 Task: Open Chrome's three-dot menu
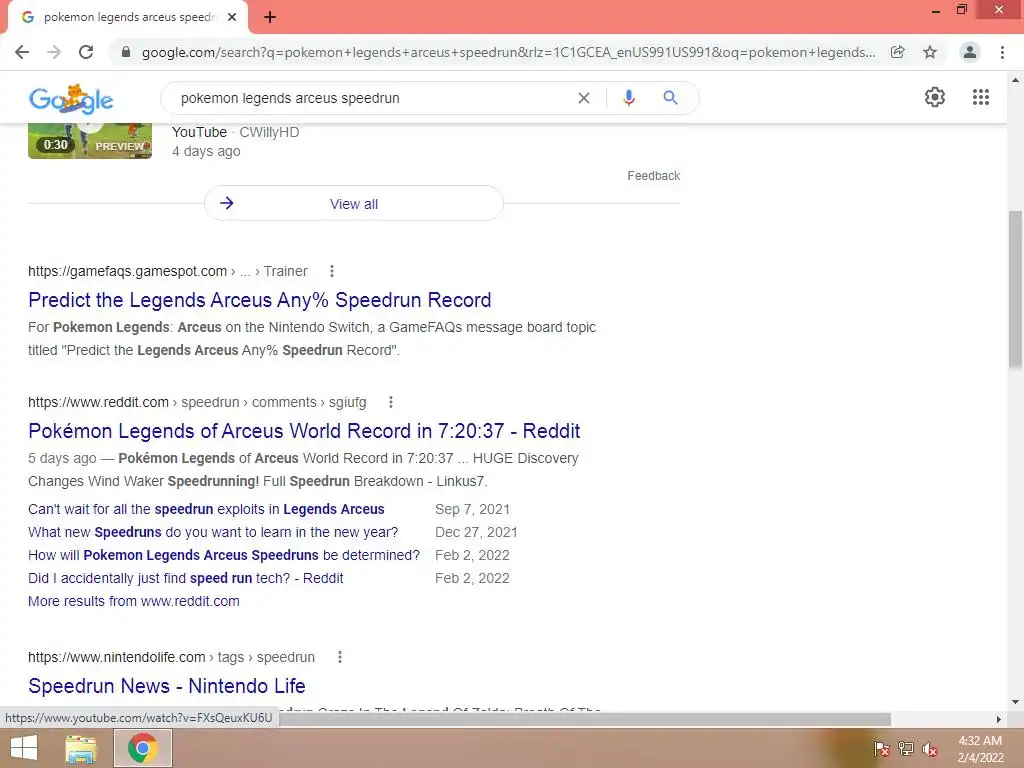pos(1002,52)
